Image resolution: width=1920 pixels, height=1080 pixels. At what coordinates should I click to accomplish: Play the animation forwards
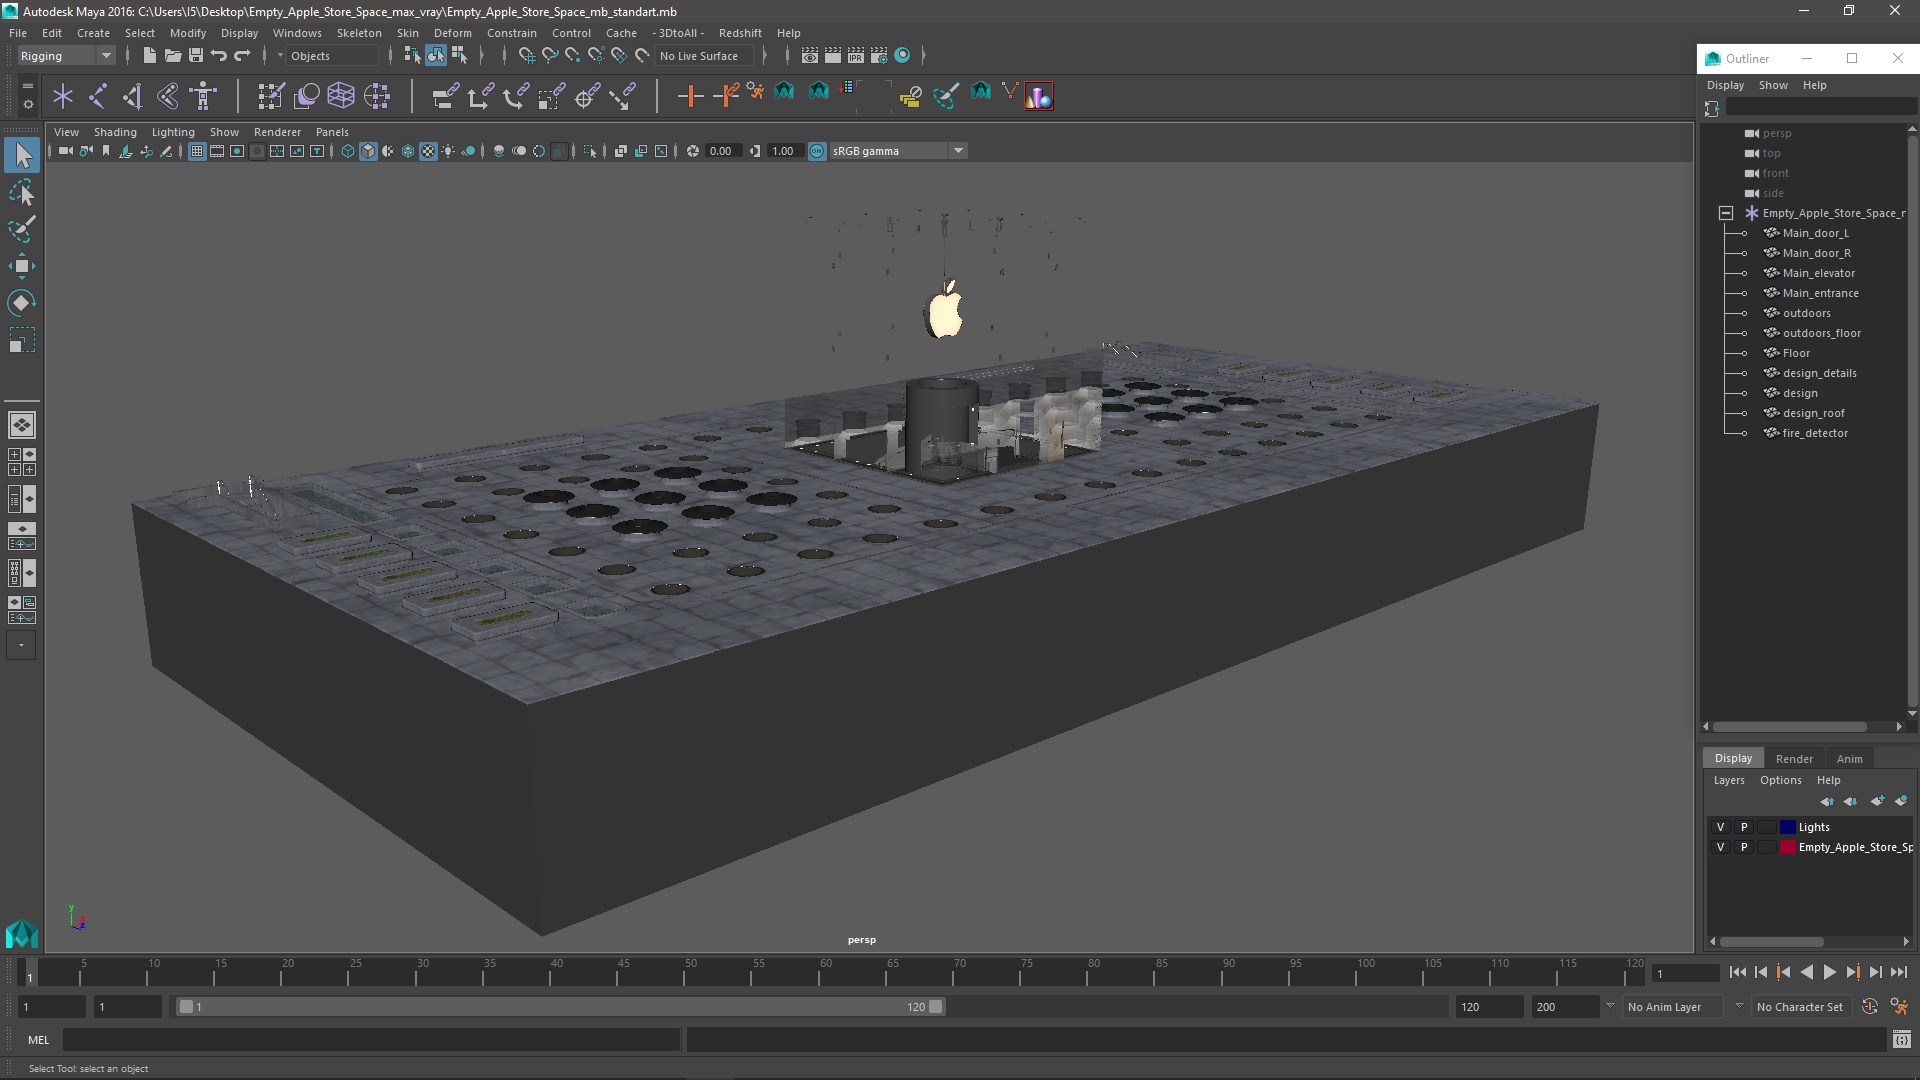pyautogui.click(x=1830, y=972)
